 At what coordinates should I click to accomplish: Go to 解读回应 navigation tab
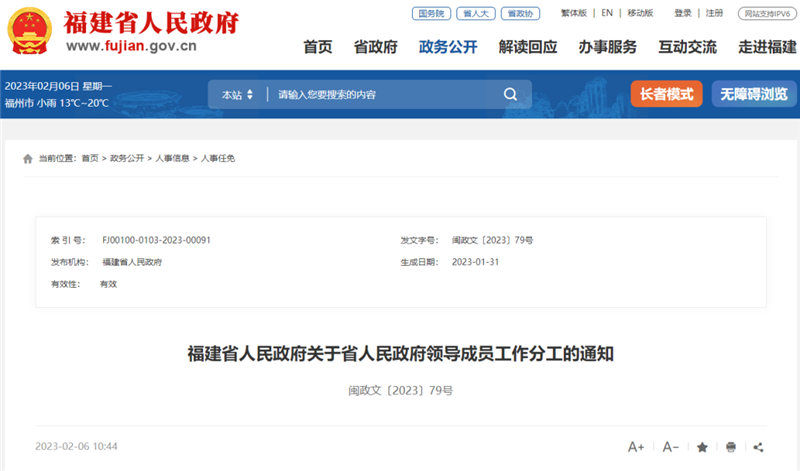pyautogui.click(x=527, y=47)
